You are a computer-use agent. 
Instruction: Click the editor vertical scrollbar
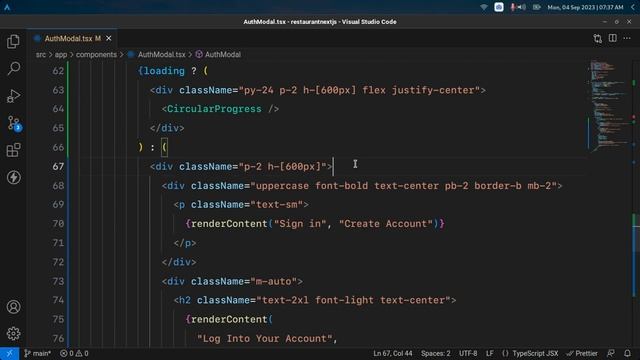pos(636,204)
